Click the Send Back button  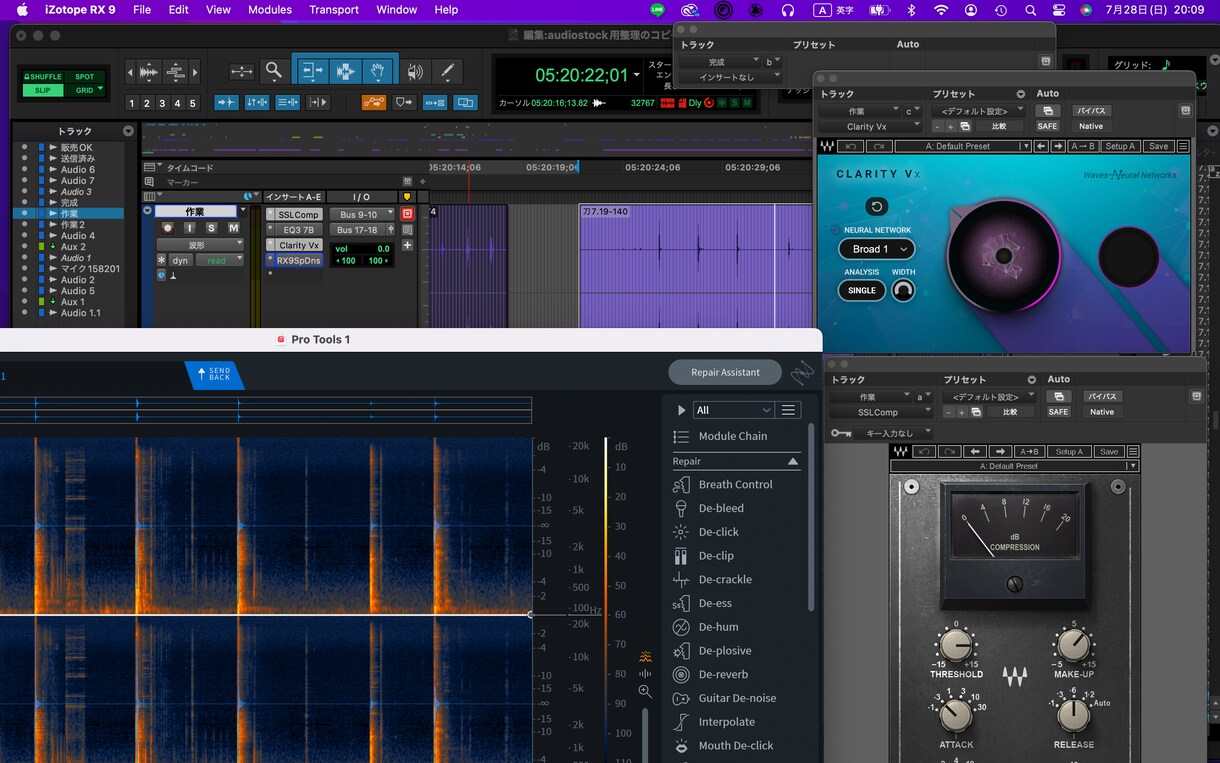(x=215, y=374)
